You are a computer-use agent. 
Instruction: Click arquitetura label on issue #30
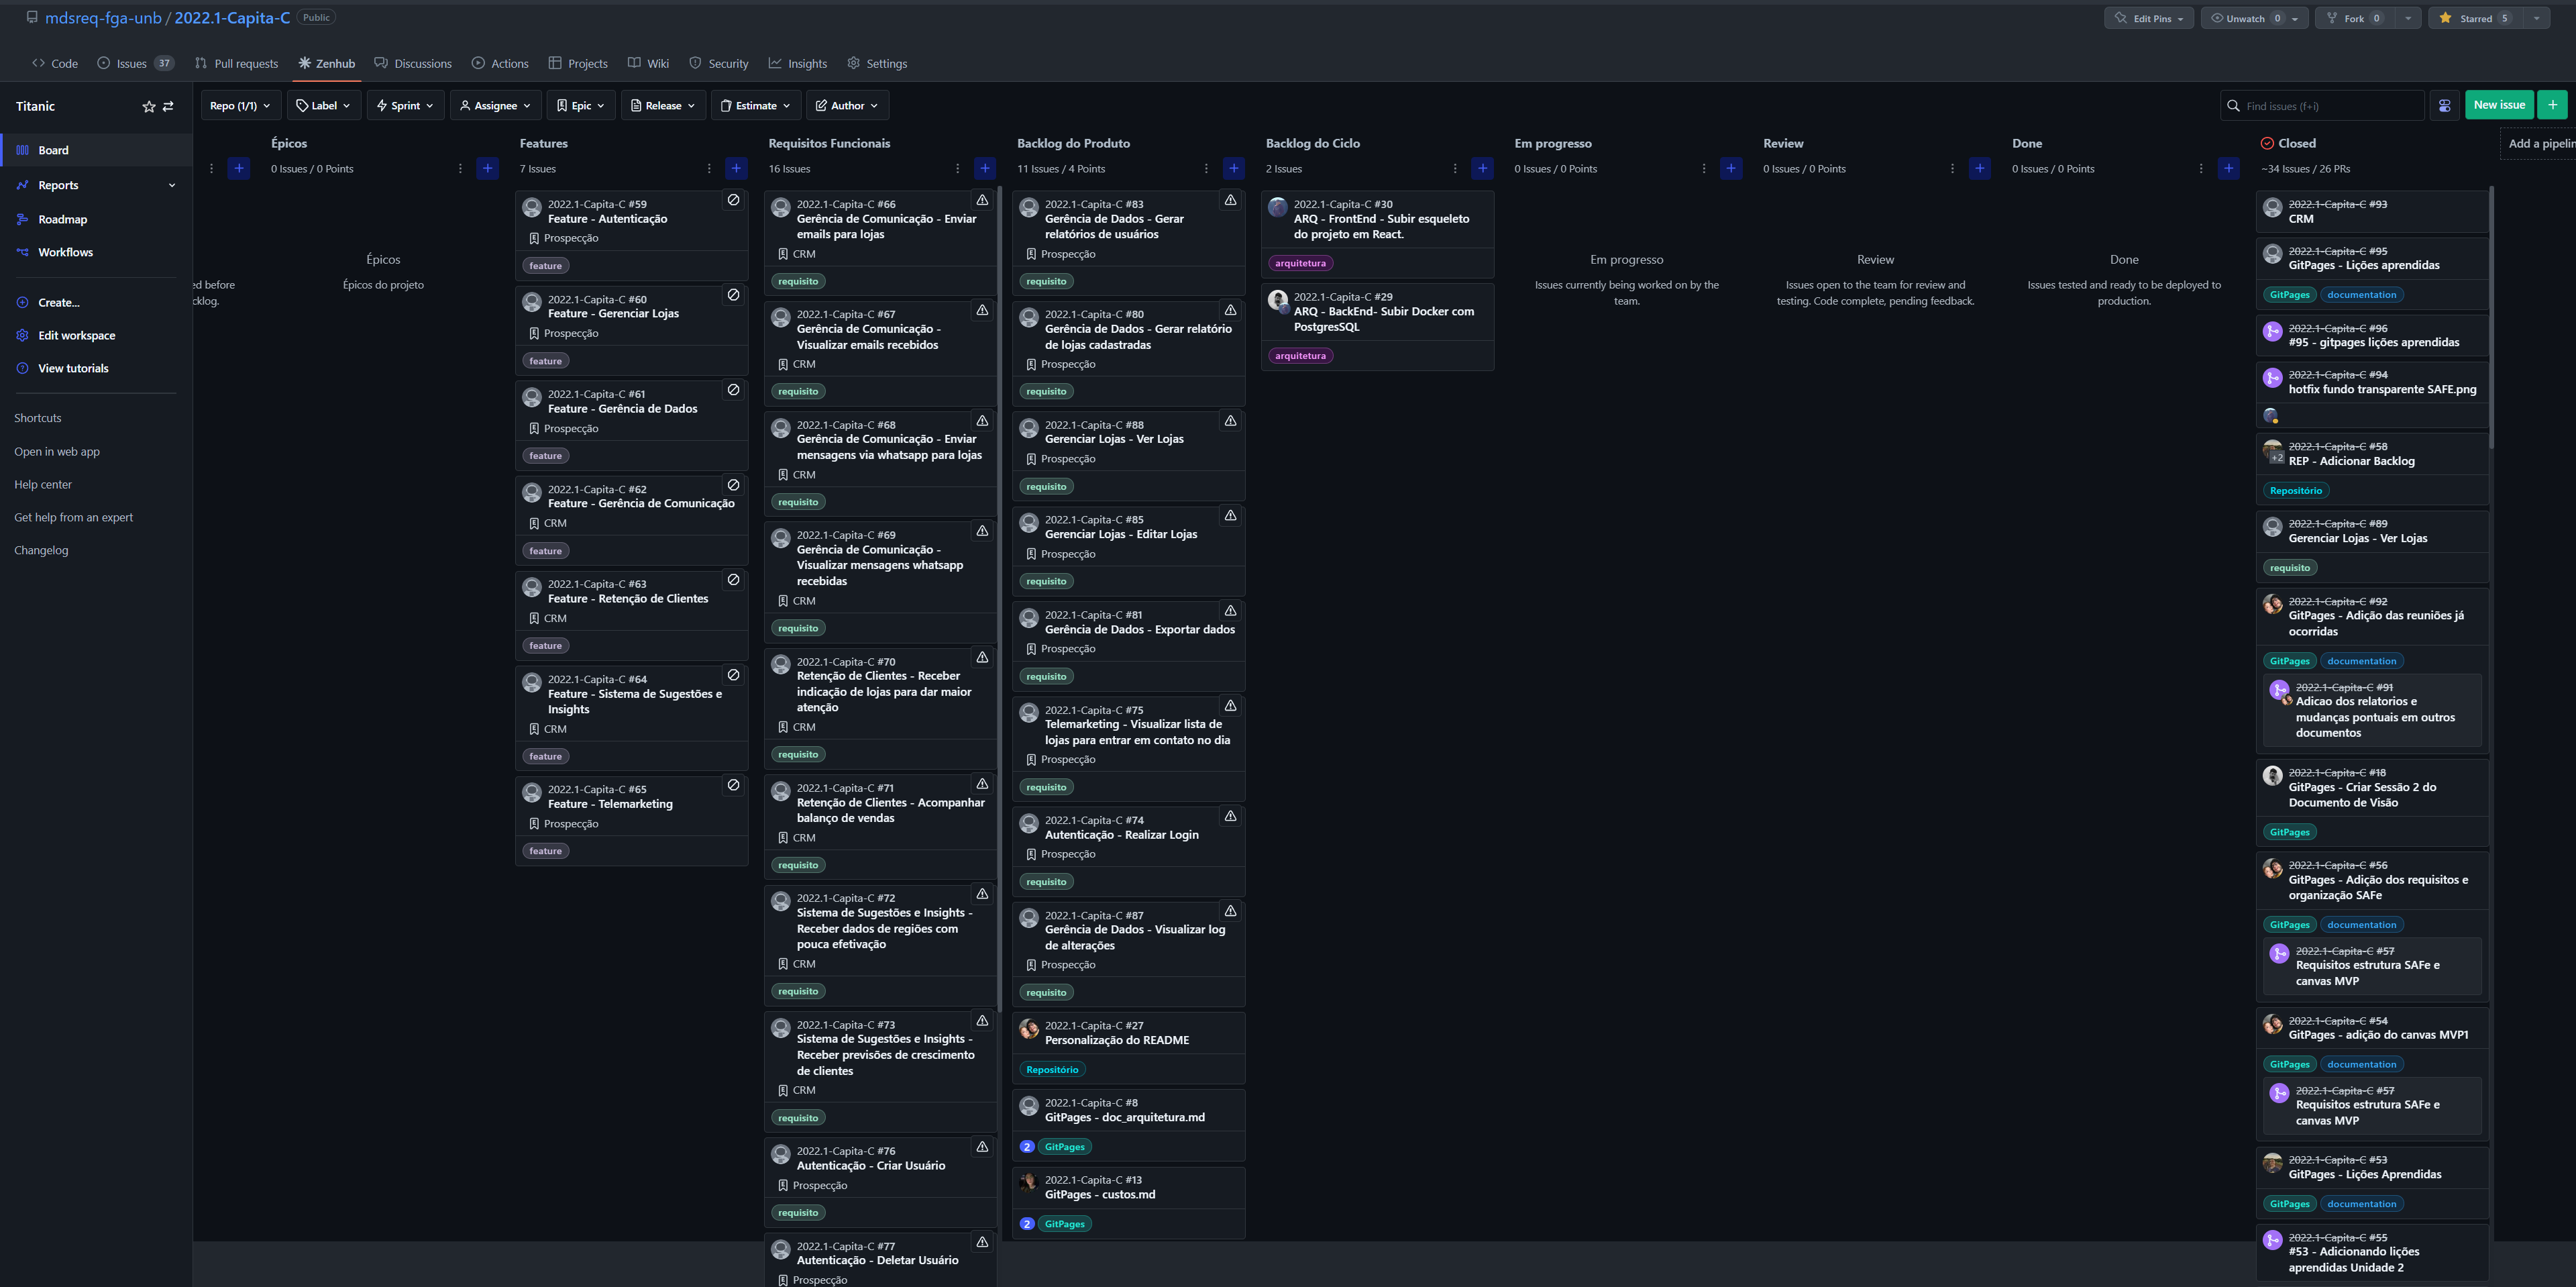(x=1300, y=263)
